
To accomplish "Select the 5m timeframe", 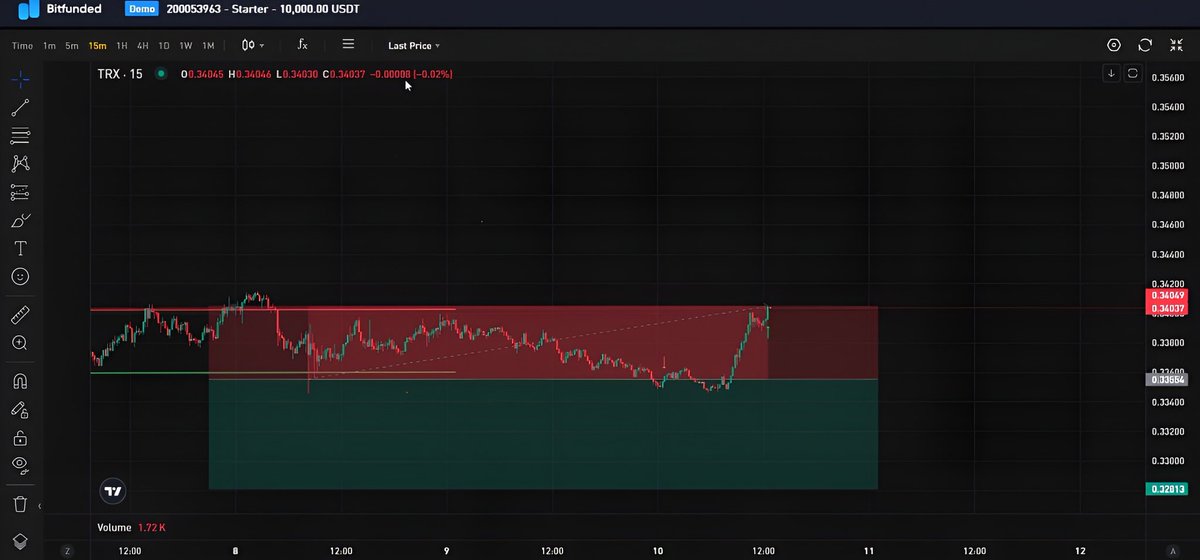I will (72, 46).
